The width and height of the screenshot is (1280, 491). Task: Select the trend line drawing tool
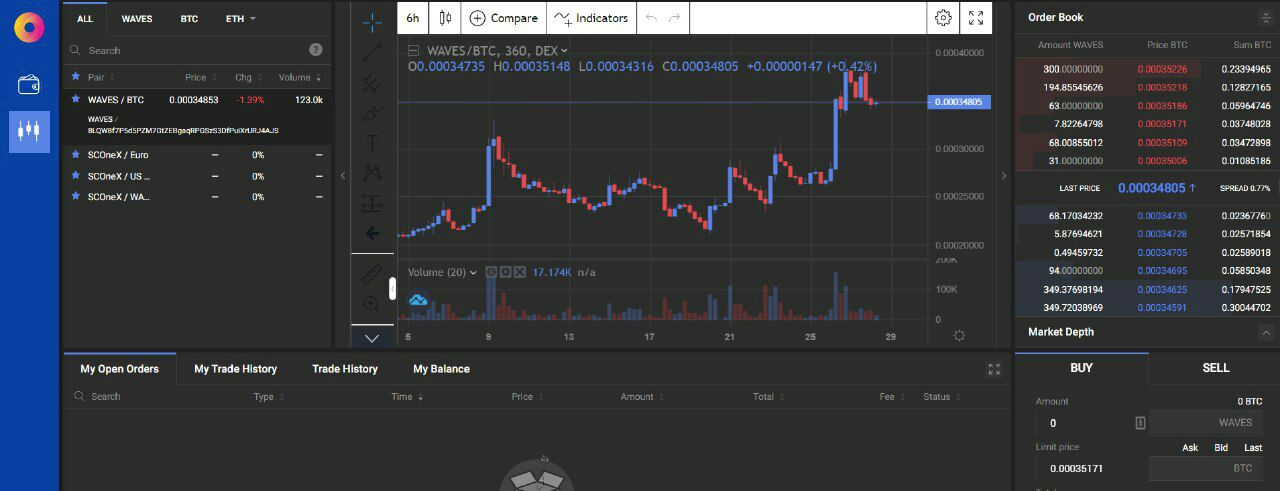tap(372, 53)
